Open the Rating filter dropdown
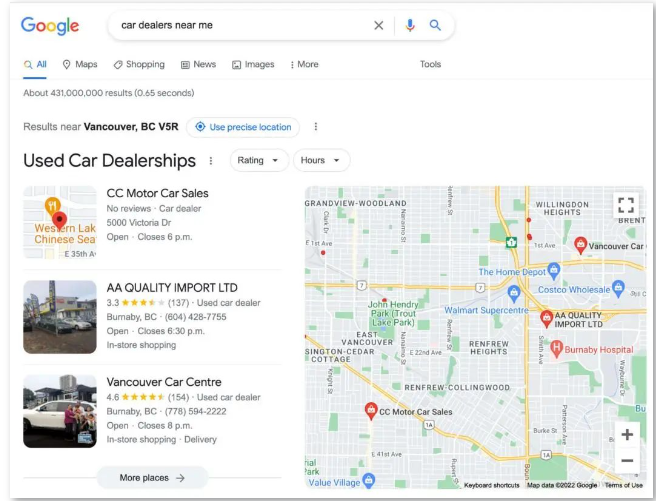656x501 pixels. coord(259,160)
